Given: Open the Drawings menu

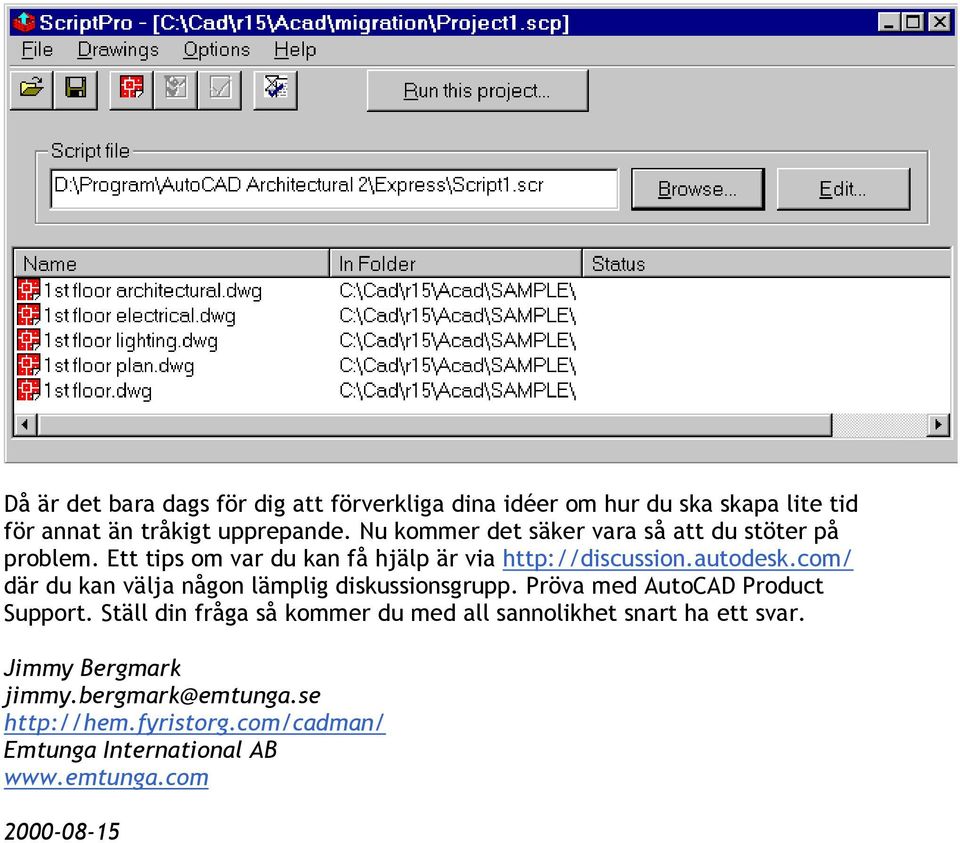Looking at the screenshot, I should coord(118,50).
